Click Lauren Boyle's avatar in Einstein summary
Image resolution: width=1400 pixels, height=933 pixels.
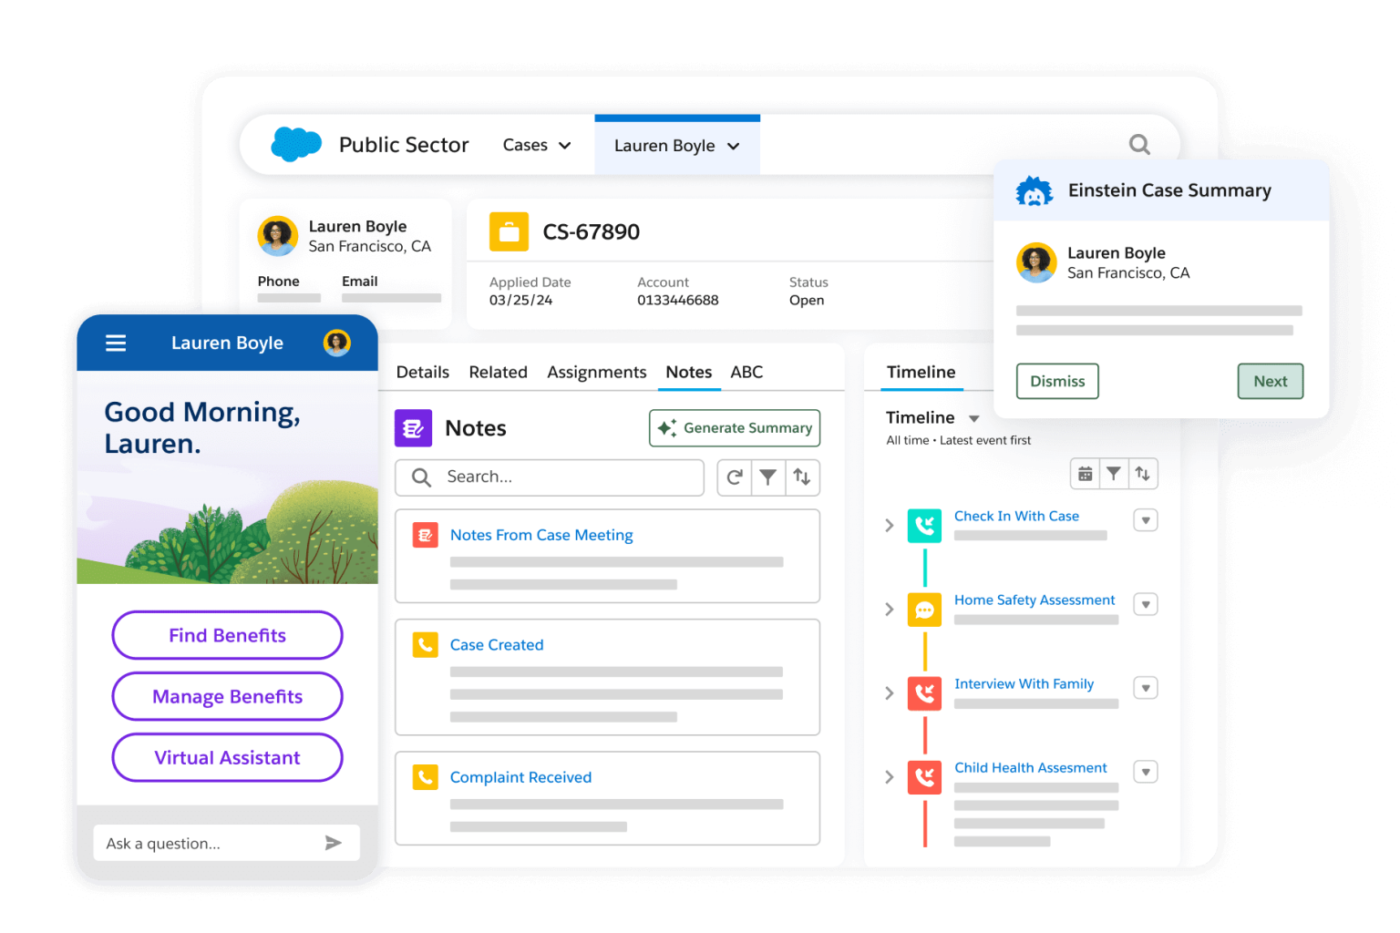[x=1036, y=262]
